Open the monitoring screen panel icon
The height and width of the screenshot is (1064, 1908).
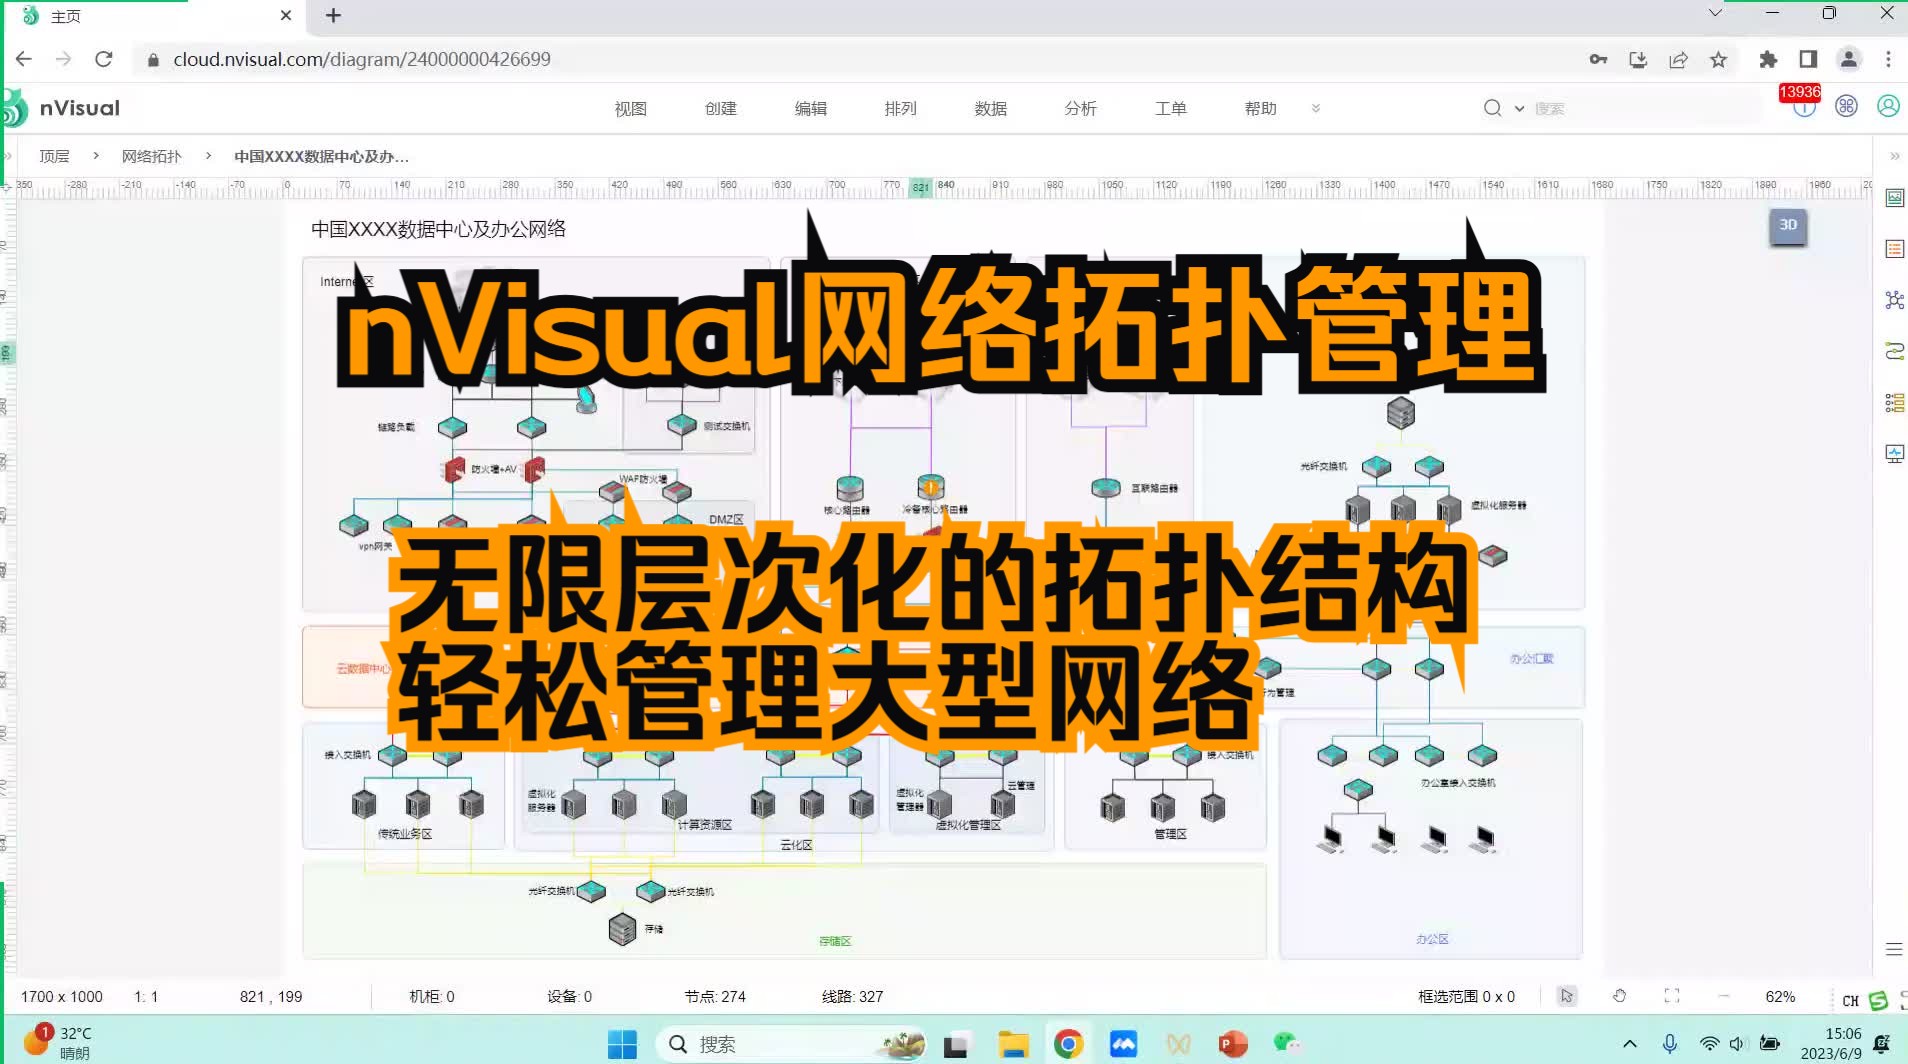pyautogui.click(x=1894, y=454)
